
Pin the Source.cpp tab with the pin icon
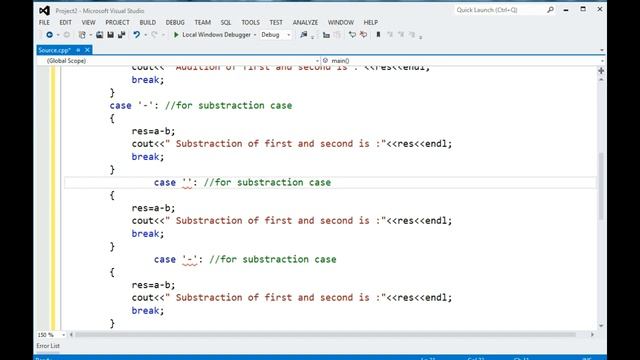[78, 50]
